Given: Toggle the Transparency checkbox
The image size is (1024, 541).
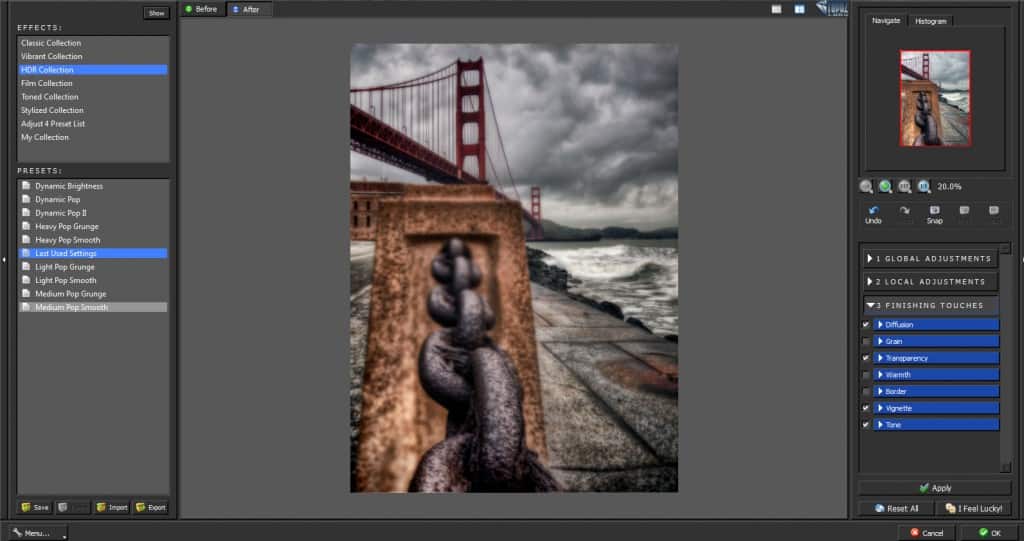Looking at the screenshot, I should click(x=866, y=358).
